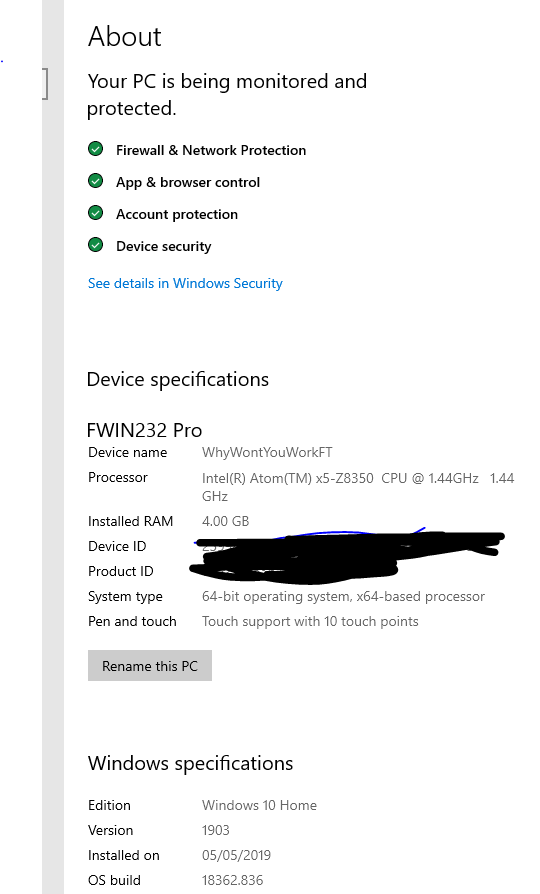540x894 pixels.
Task: Click the grey vertical scrollbar on left
Action: [53, 447]
